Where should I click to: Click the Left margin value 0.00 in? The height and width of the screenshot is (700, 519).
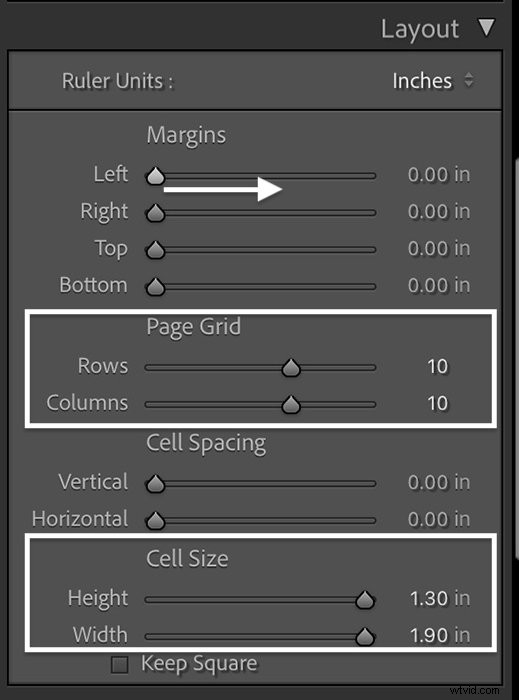pos(439,175)
